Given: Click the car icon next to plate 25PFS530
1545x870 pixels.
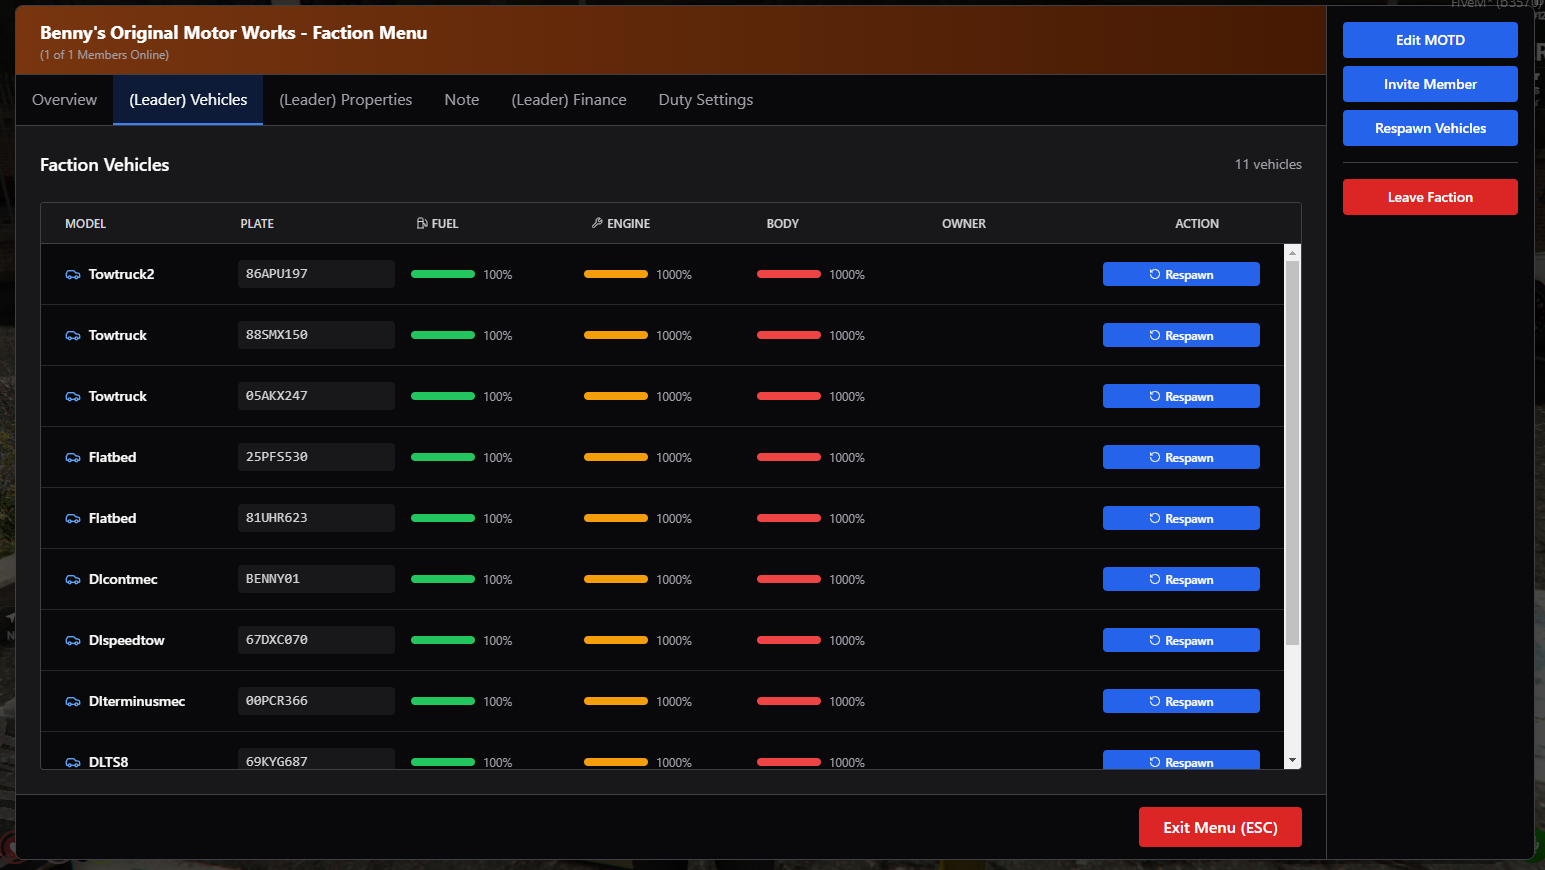Looking at the screenshot, I should [x=73, y=458].
